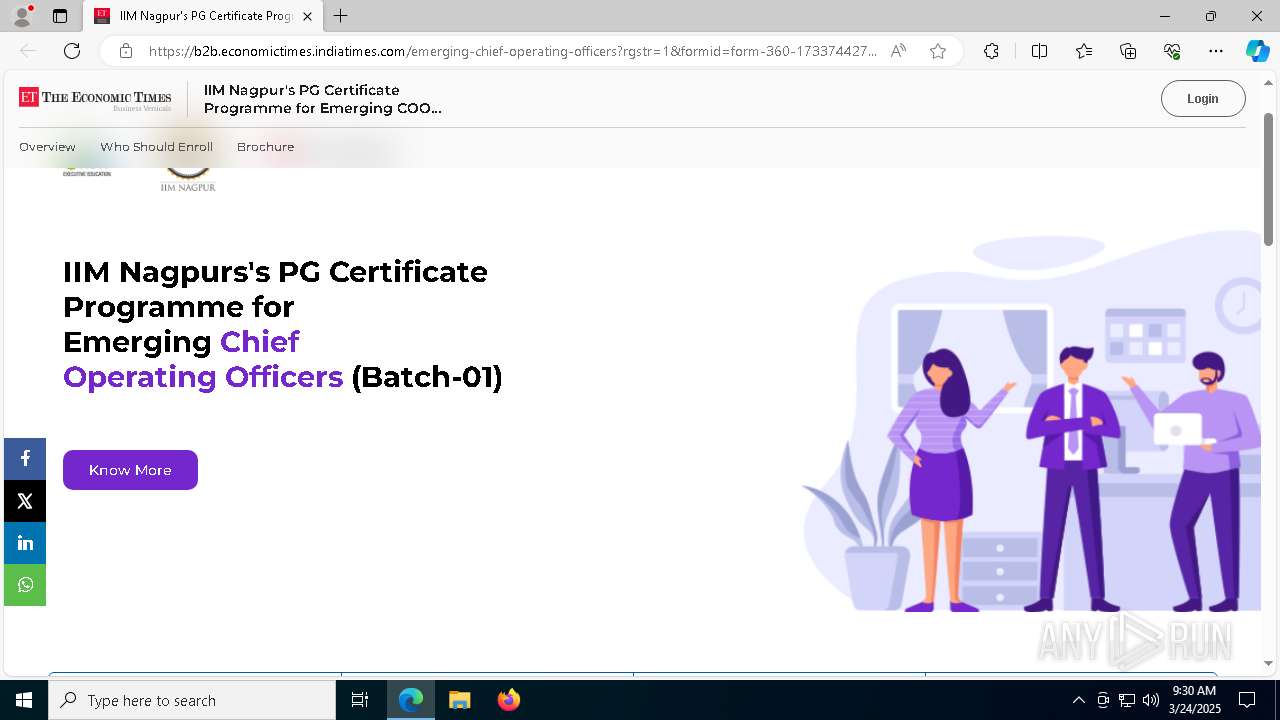View site information lock icon
Screen dimensions: 1280x720
[125, 51]
